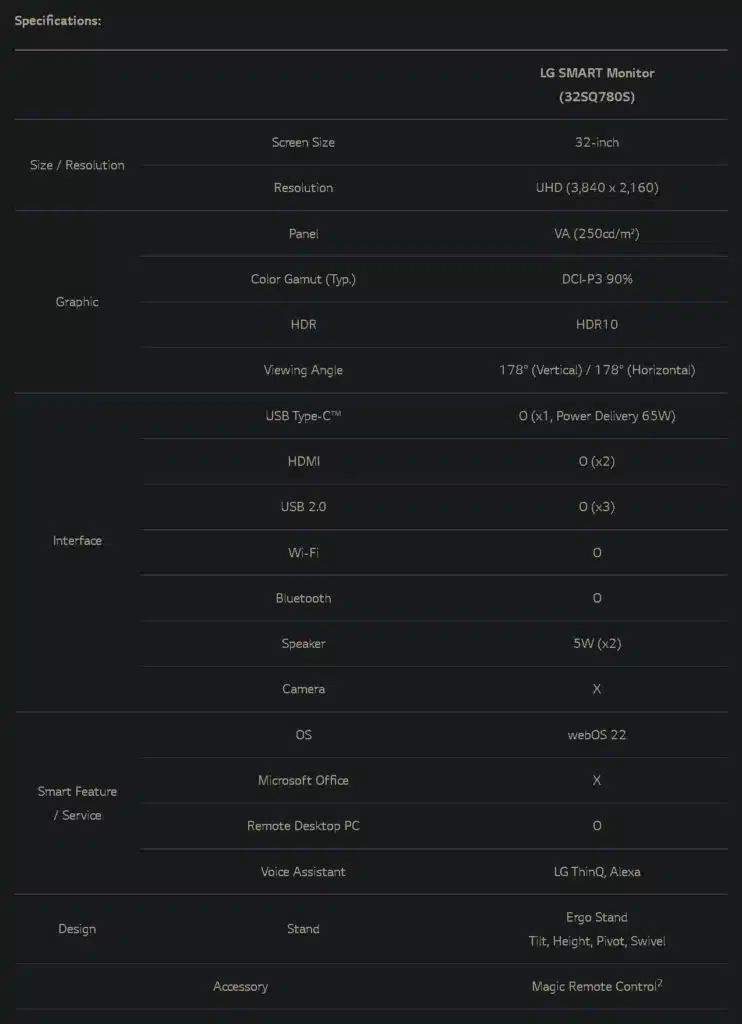Screen dimensions: 742x1024
Task: Click the Wi-Fi row label
Action: (x=303, y=552)
